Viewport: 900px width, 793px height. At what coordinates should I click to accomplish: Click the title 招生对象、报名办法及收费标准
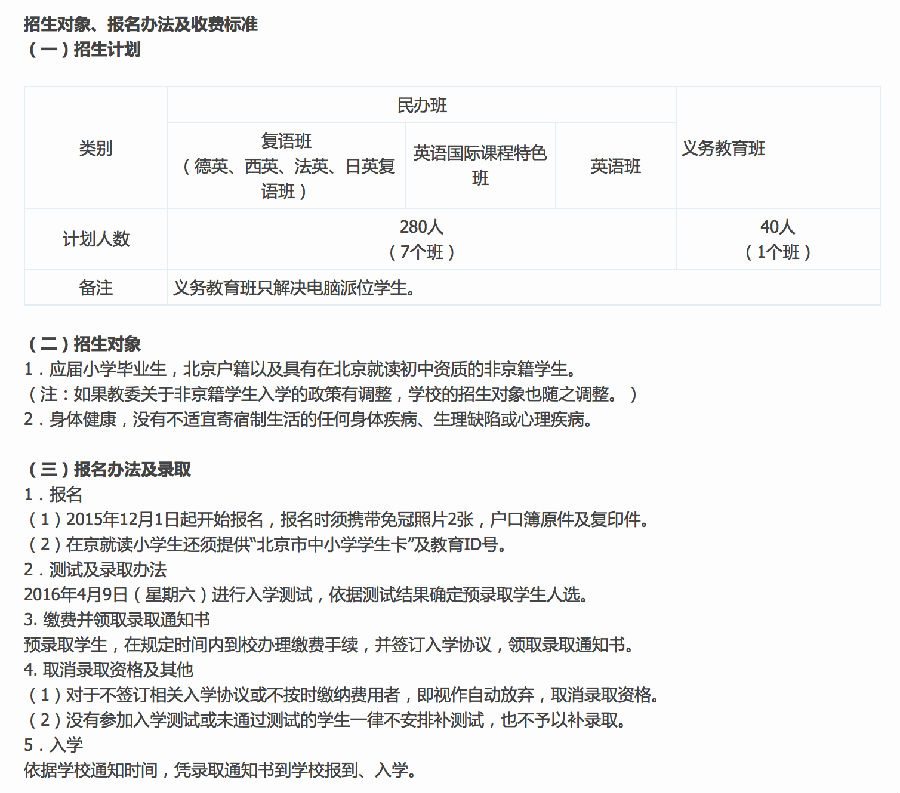[x=141, y=24]
